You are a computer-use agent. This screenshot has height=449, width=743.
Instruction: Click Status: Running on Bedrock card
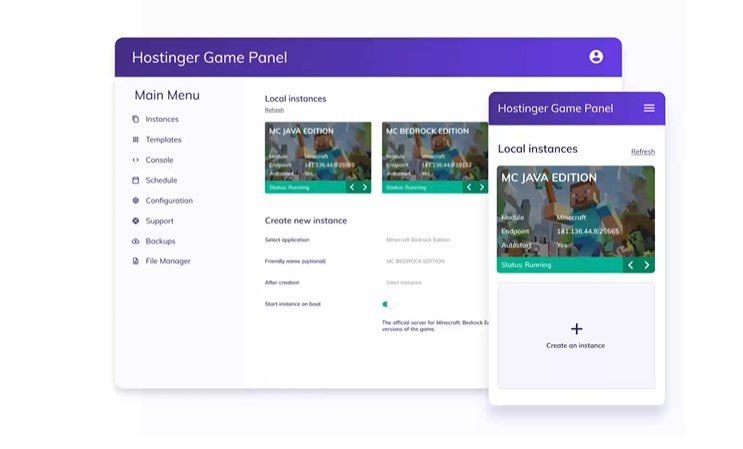point(406,188)
